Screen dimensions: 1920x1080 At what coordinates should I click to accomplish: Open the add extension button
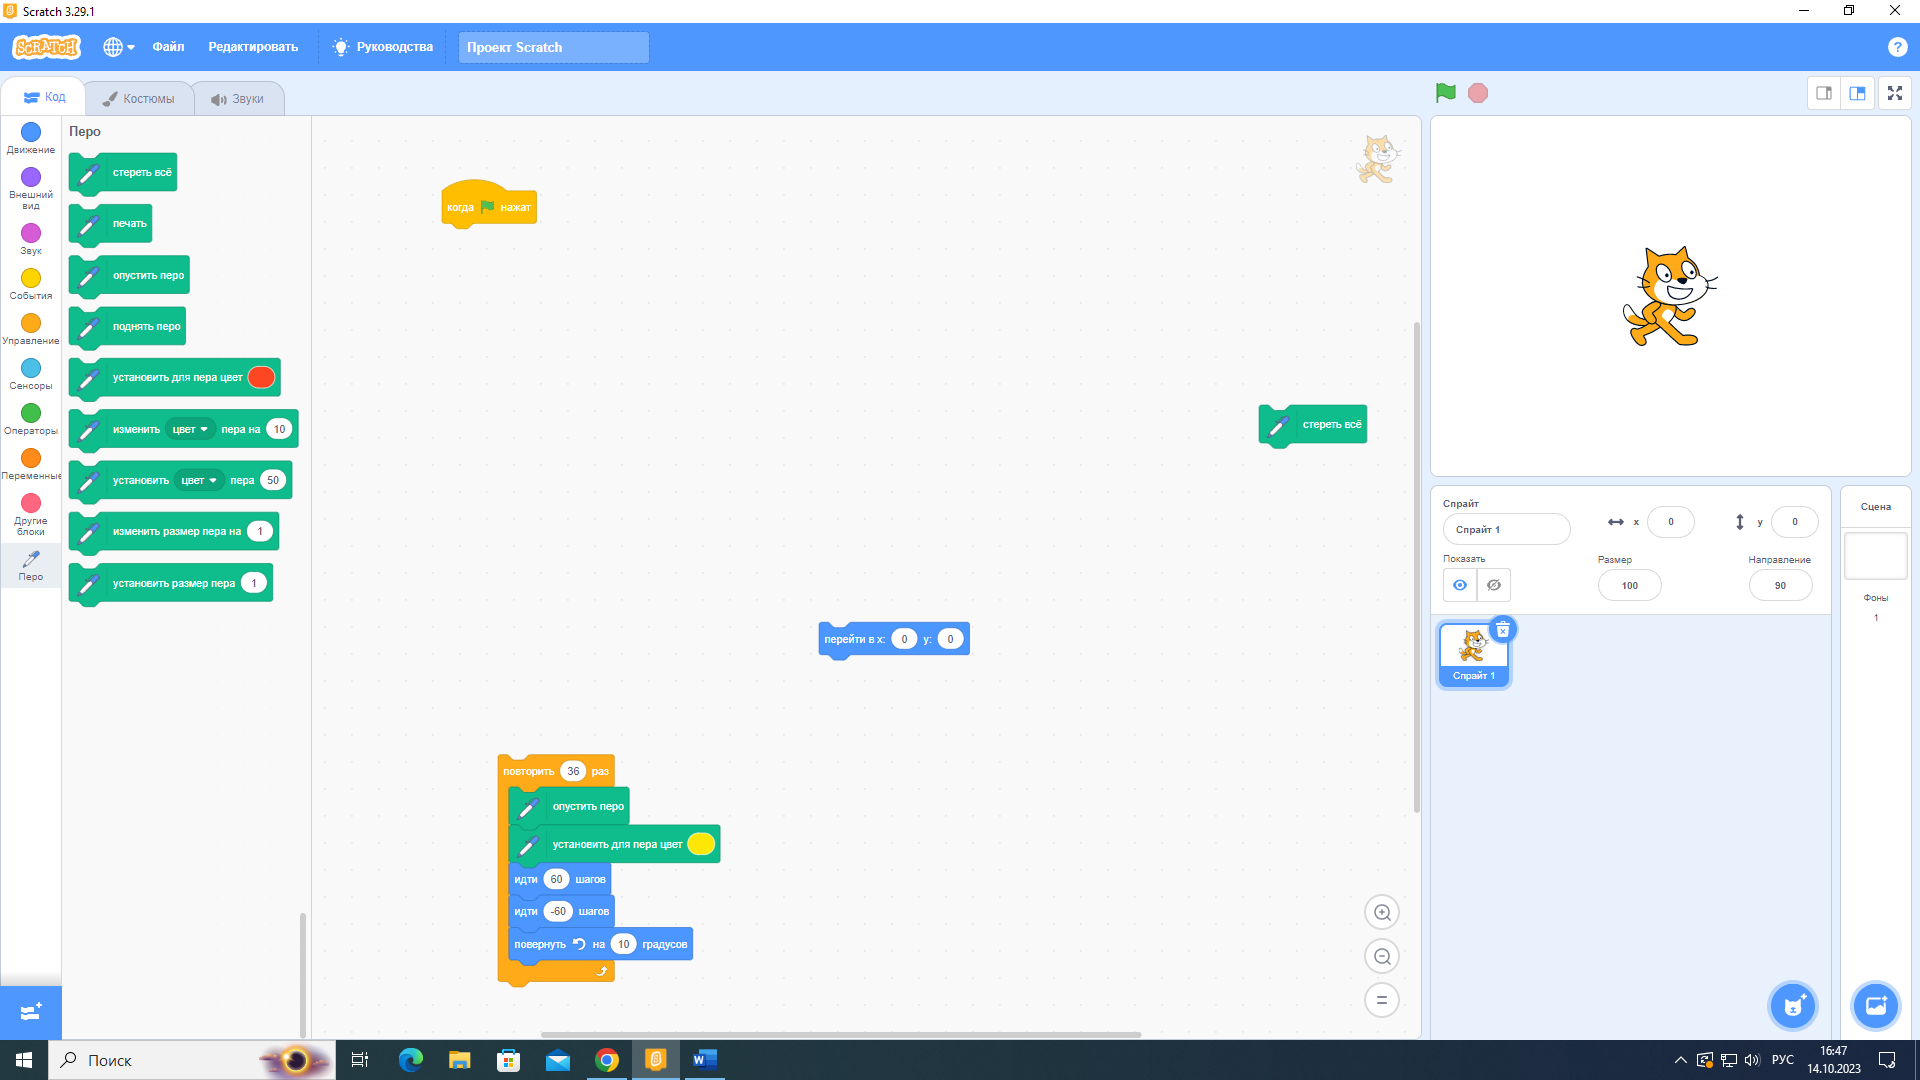click(30, 1012)
